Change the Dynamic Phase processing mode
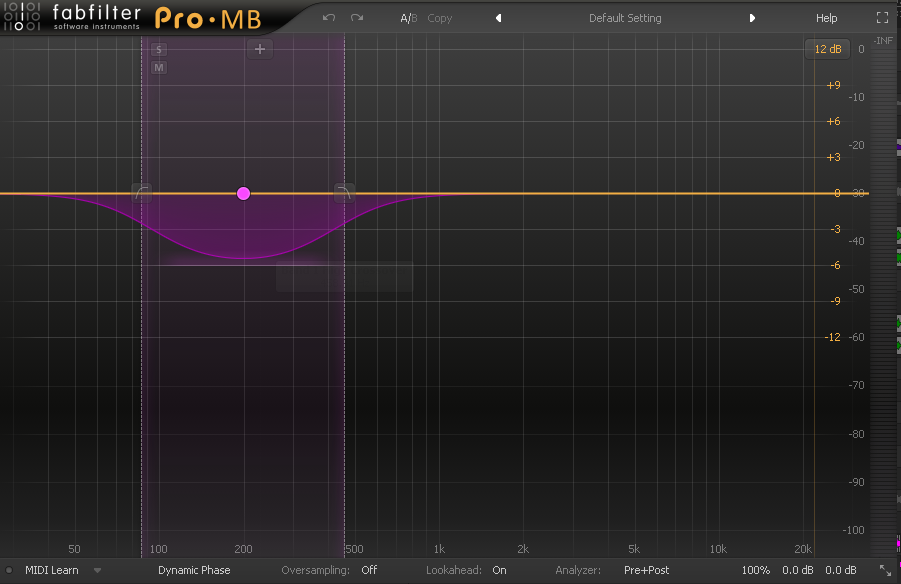This screenshot has height=584, width=901. [x=194, y=570]
